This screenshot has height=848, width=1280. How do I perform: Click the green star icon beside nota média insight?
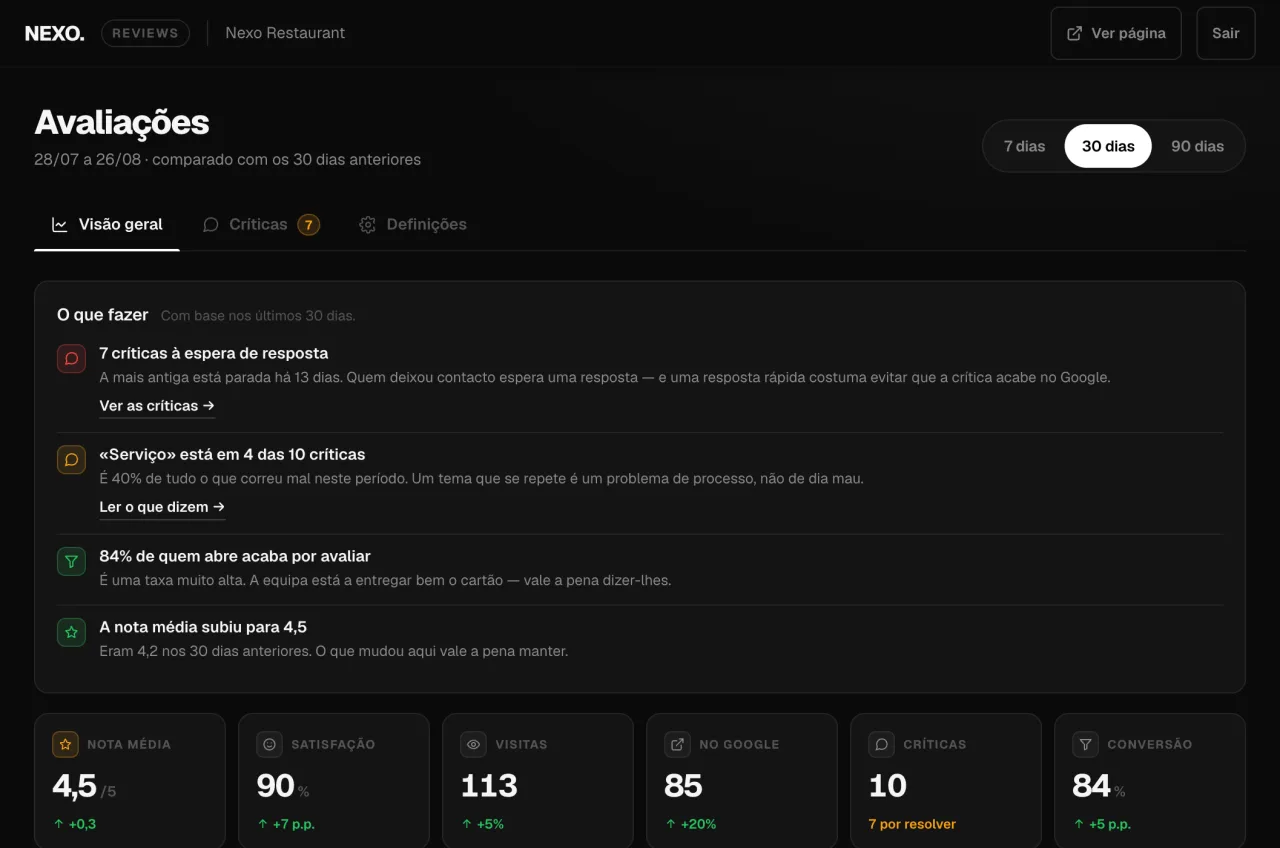(x=71, y=632)
